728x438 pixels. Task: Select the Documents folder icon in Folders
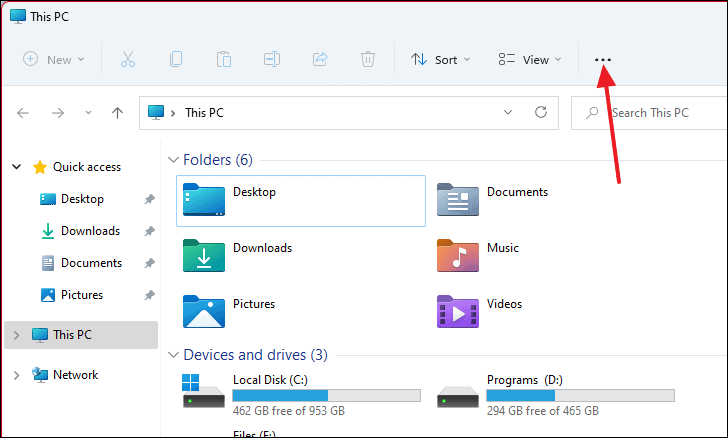point(458,200)
